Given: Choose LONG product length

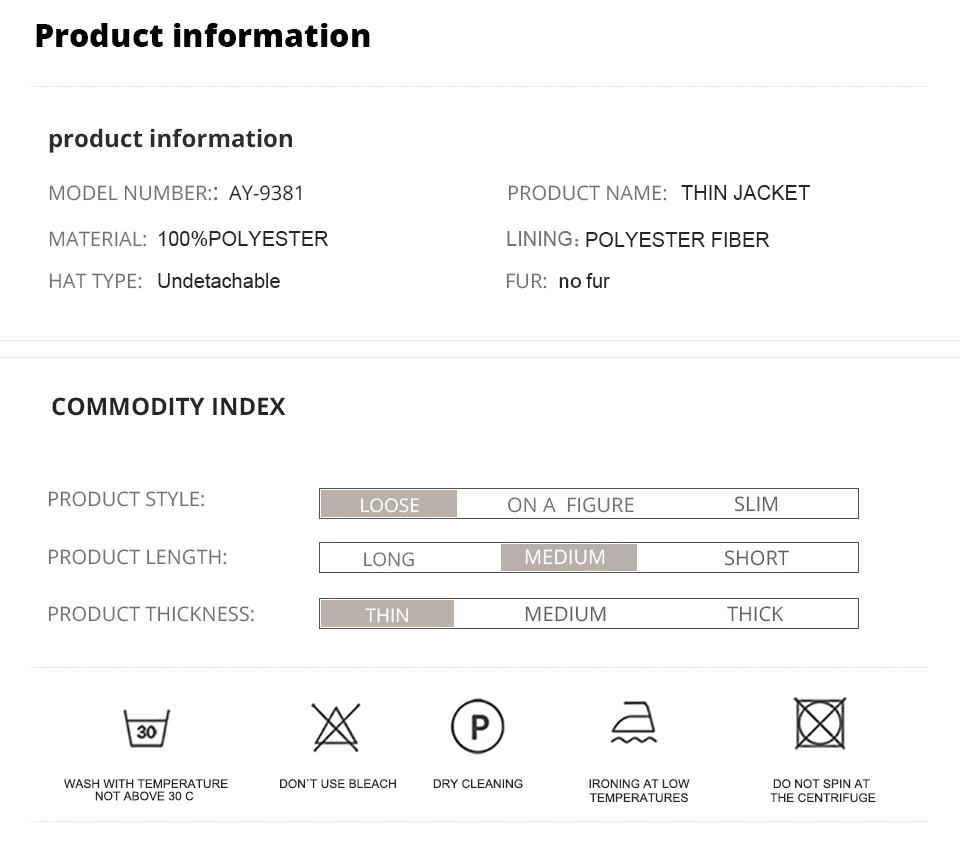Looking at the screenshot, I should pyautogui.click(x=389, y=558).
